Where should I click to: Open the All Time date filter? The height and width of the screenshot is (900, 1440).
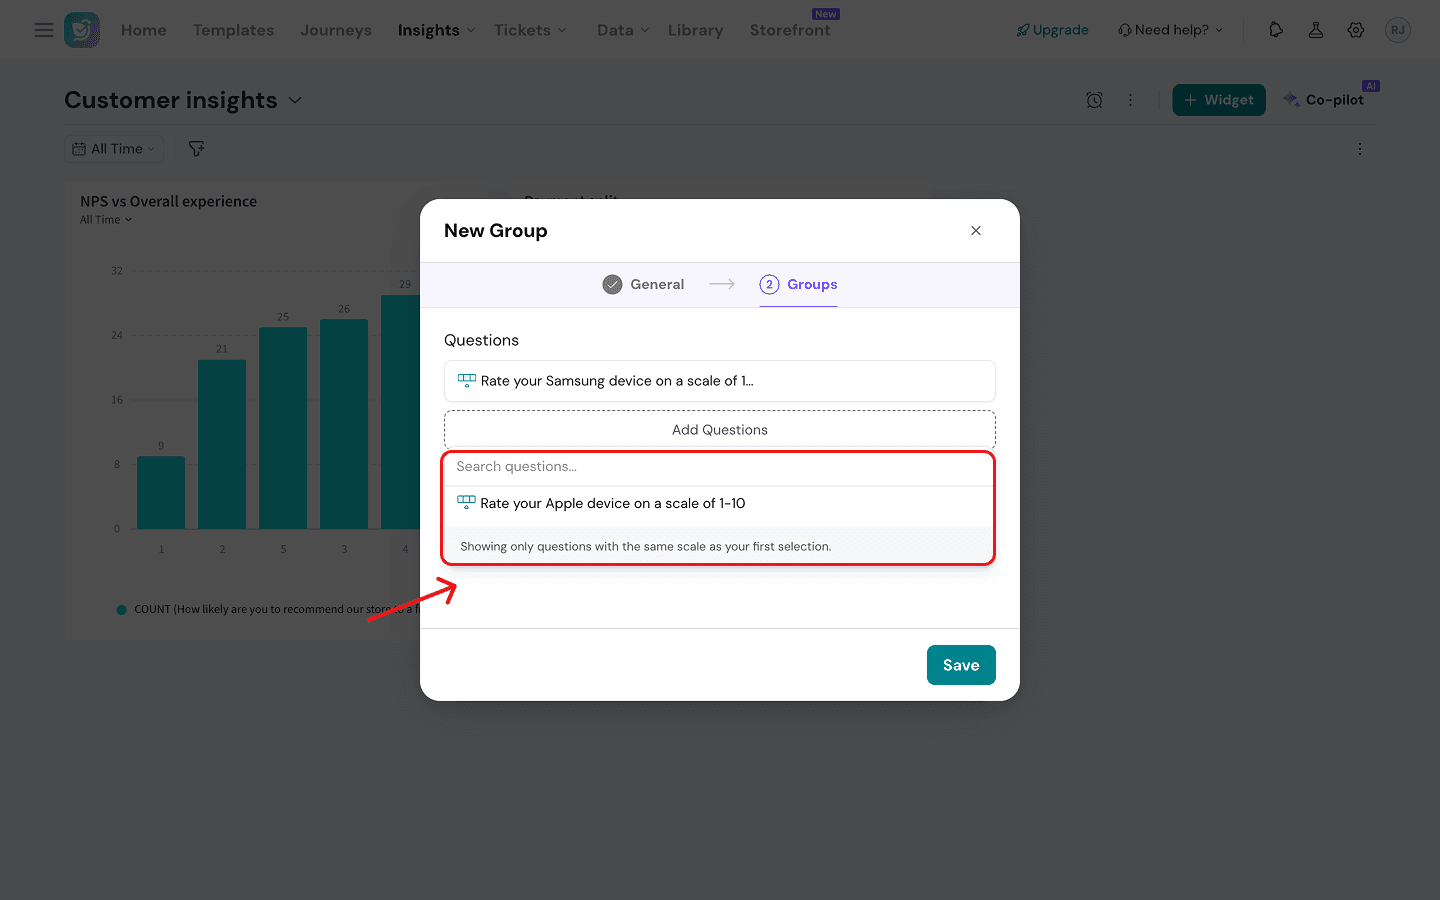point(114,149)
